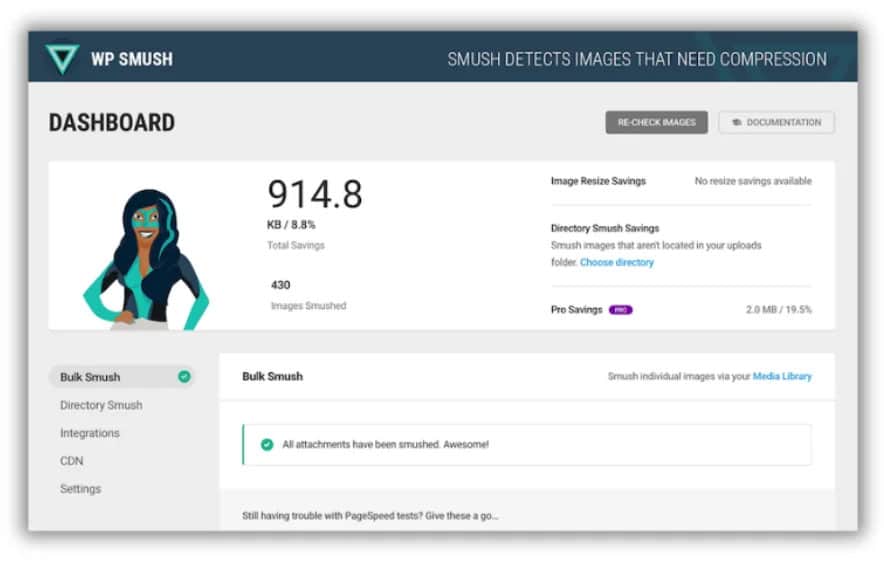Click the Pro Savings label
Image resolution: width=884 pixels, height=561 pixels.
point(576,310)
